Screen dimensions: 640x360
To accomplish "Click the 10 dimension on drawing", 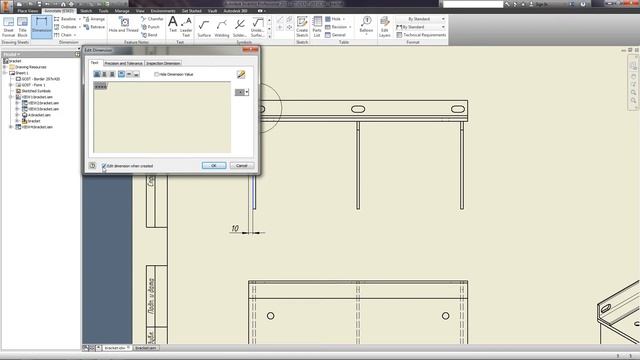I will point(235,228).
